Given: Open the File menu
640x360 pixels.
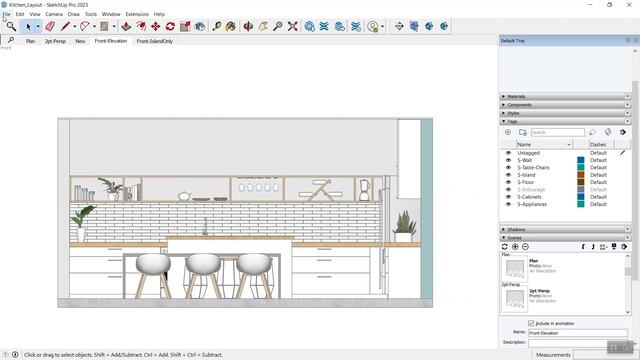Looking at the screenshot, I should coord(7,14).
